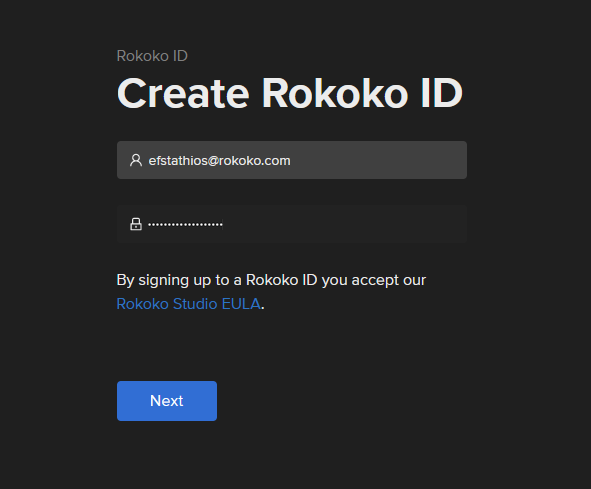Click the 'Next' label text on the button

pyautogui.click(x=167, y=401)
